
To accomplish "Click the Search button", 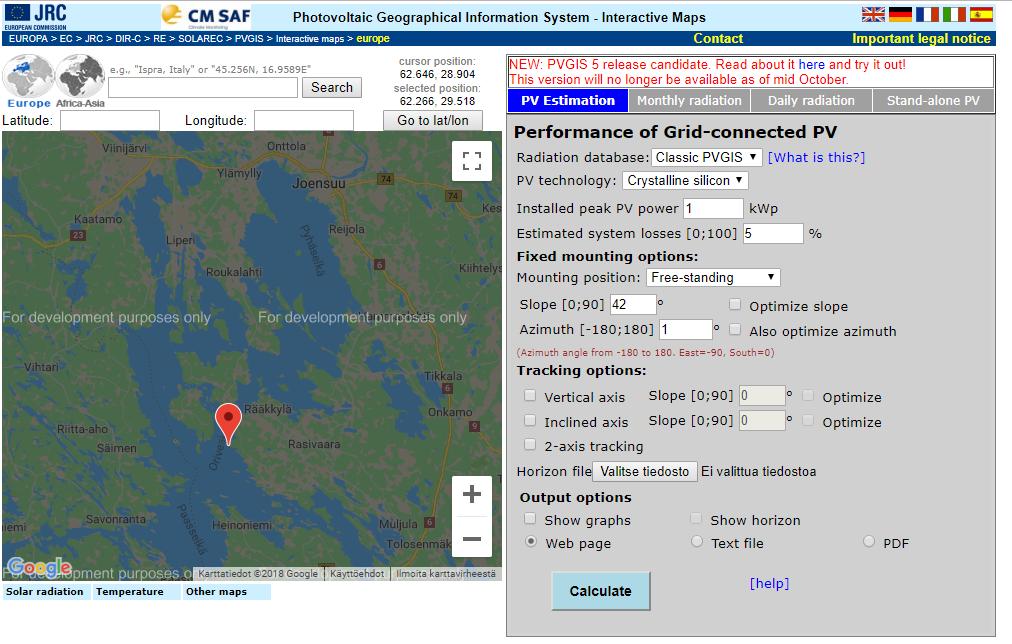I will pyautogui.click(x=332, y=88).
